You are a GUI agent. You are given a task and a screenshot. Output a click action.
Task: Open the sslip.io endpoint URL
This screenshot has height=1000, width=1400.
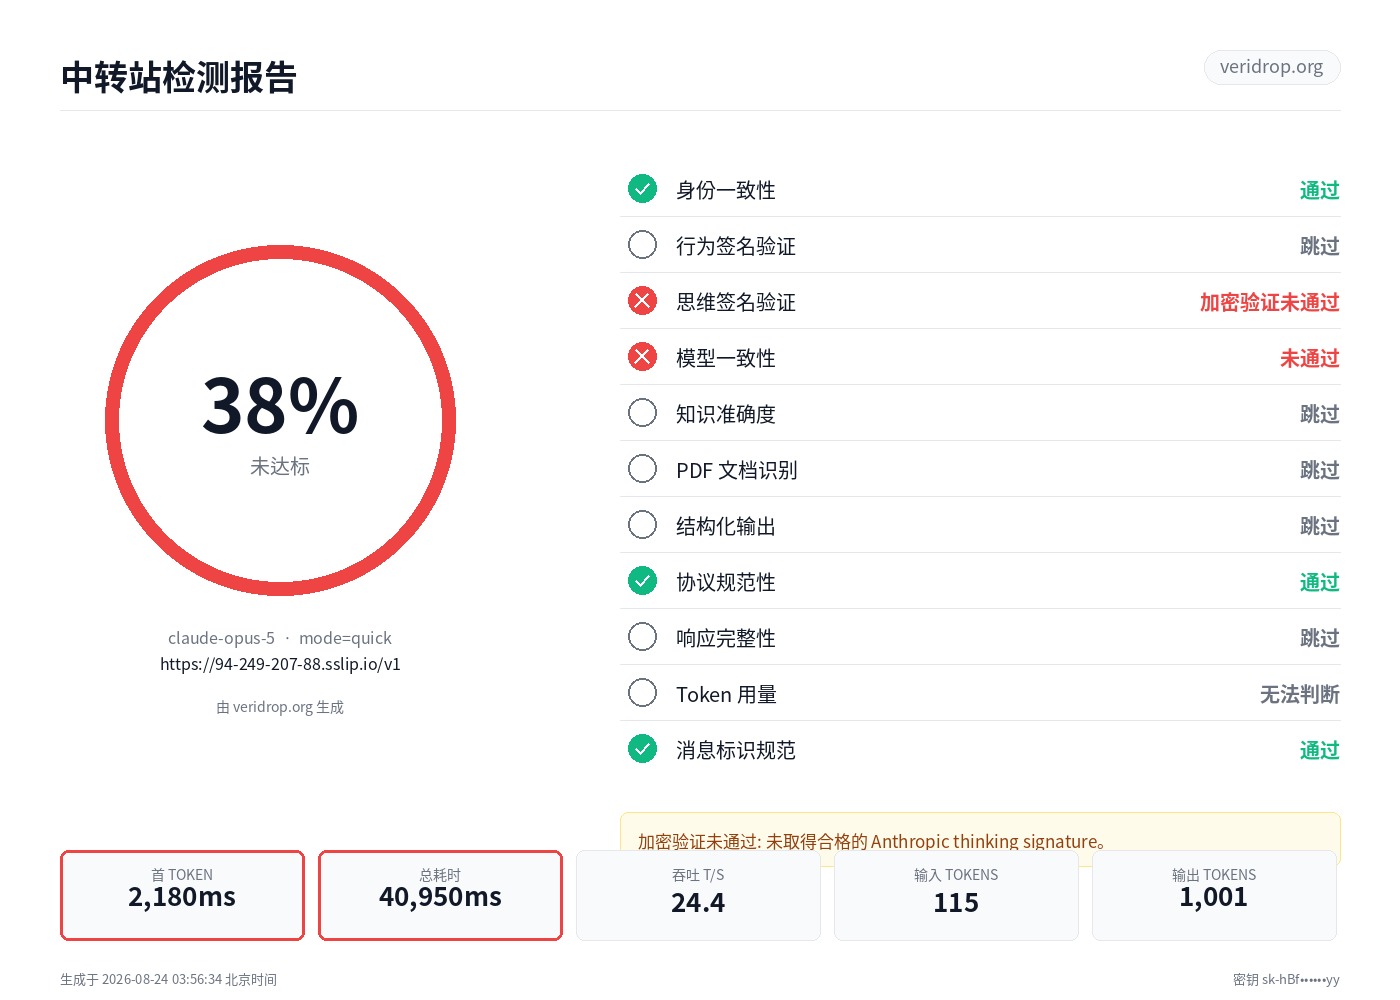pos(280,664)
